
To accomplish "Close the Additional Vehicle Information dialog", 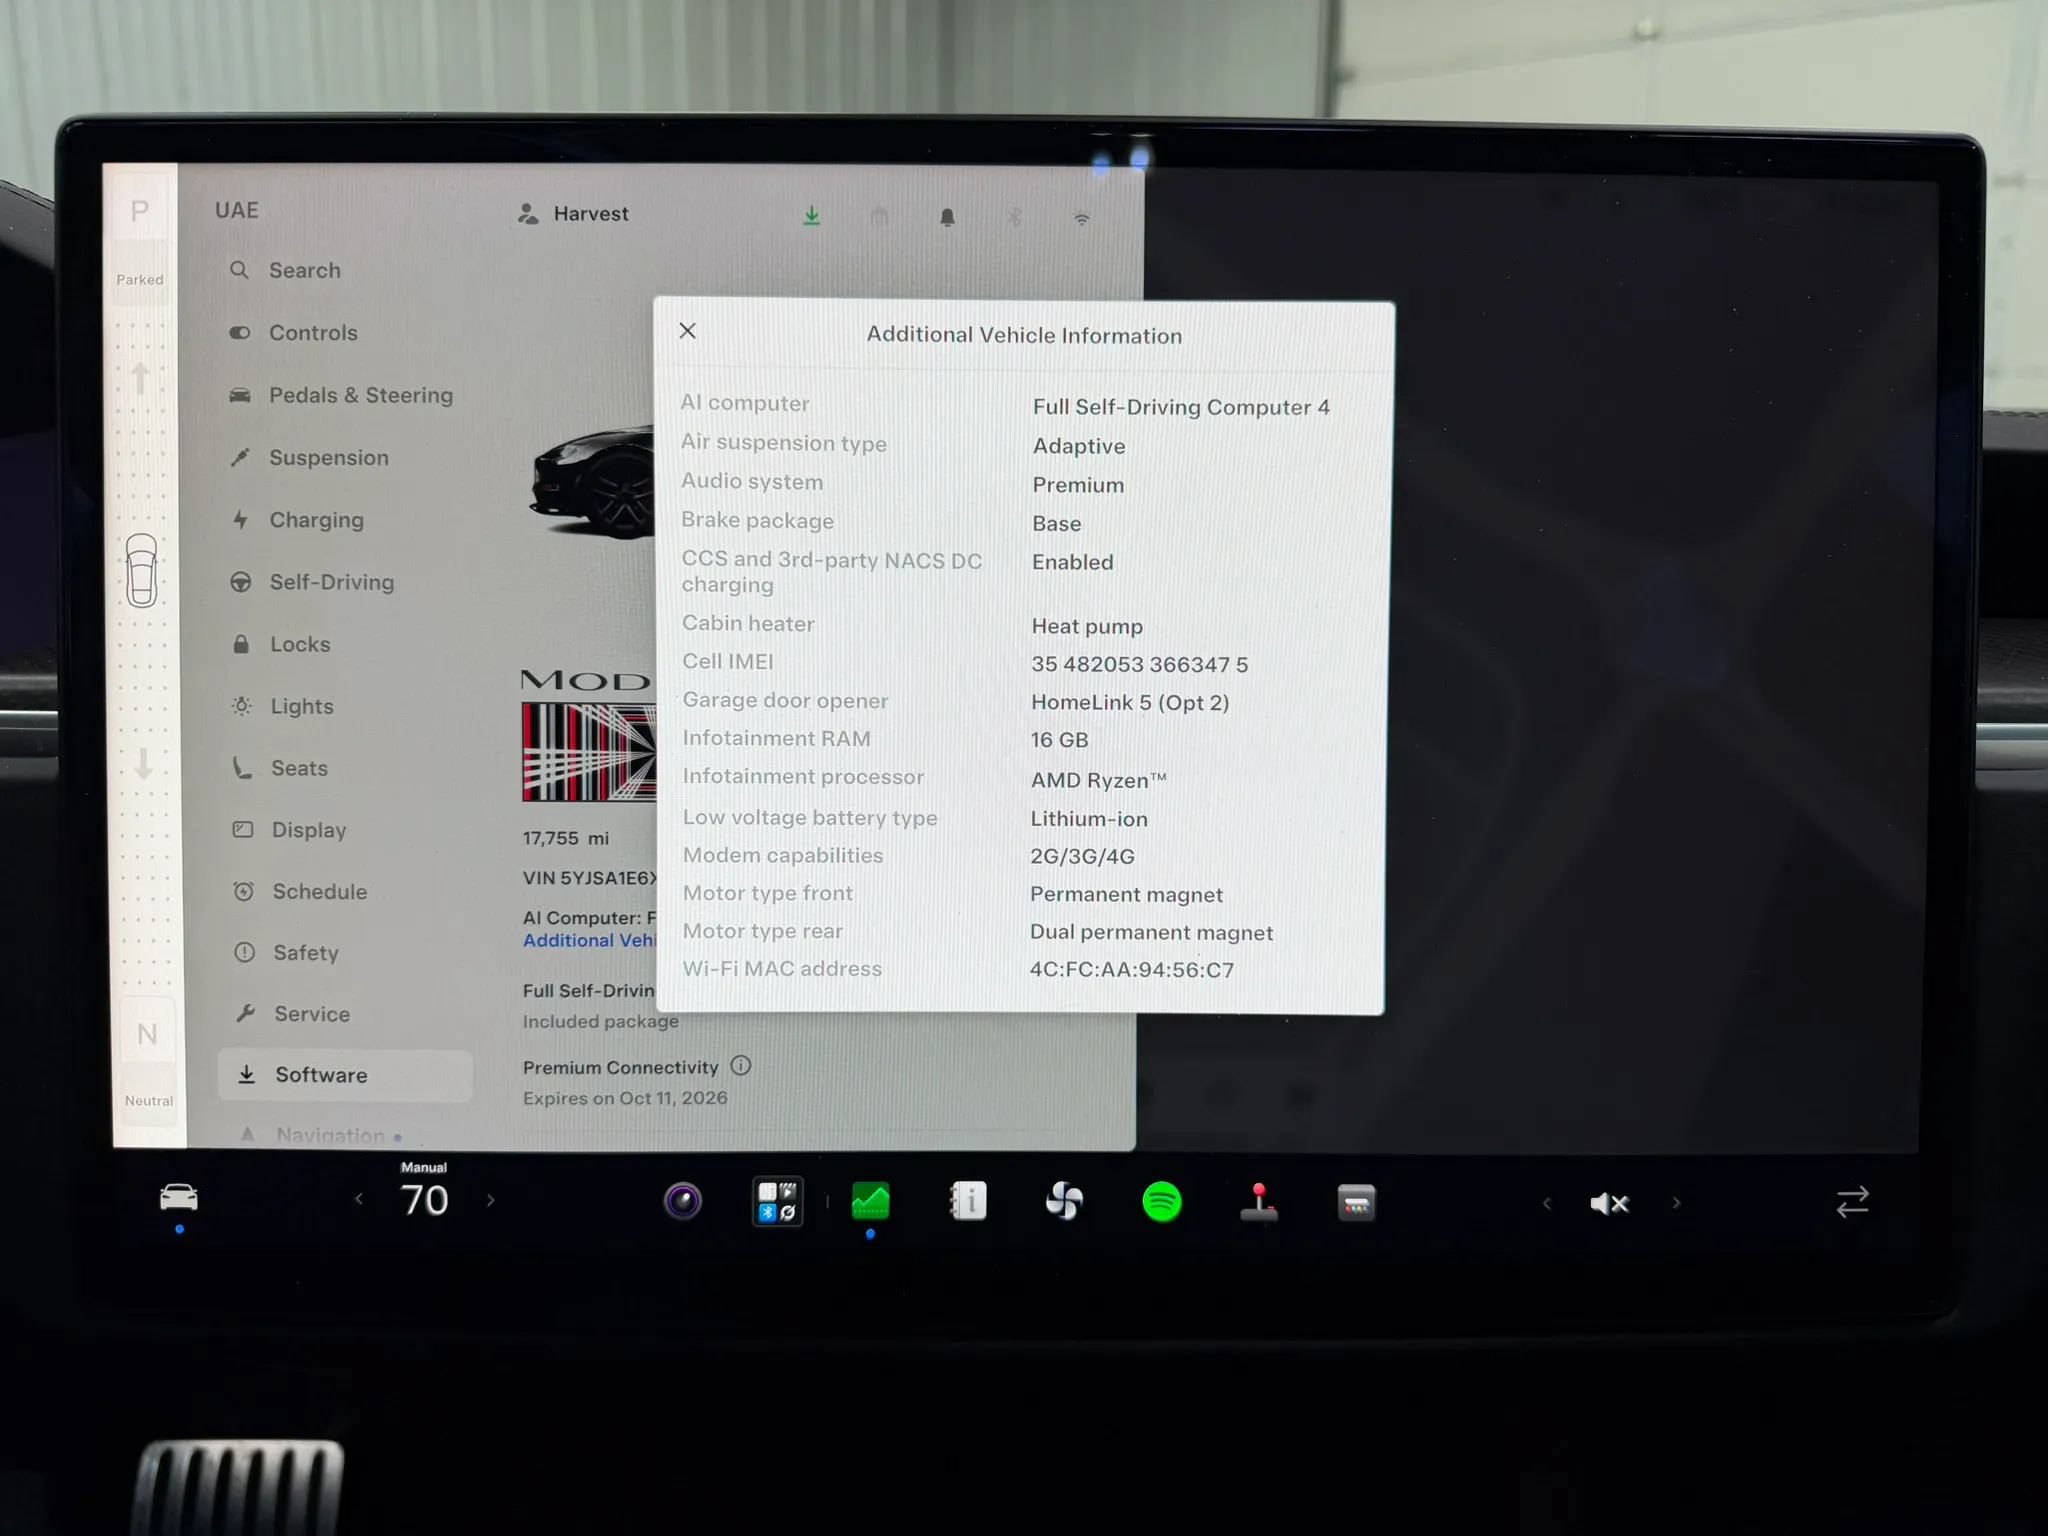I will point(687,331).
